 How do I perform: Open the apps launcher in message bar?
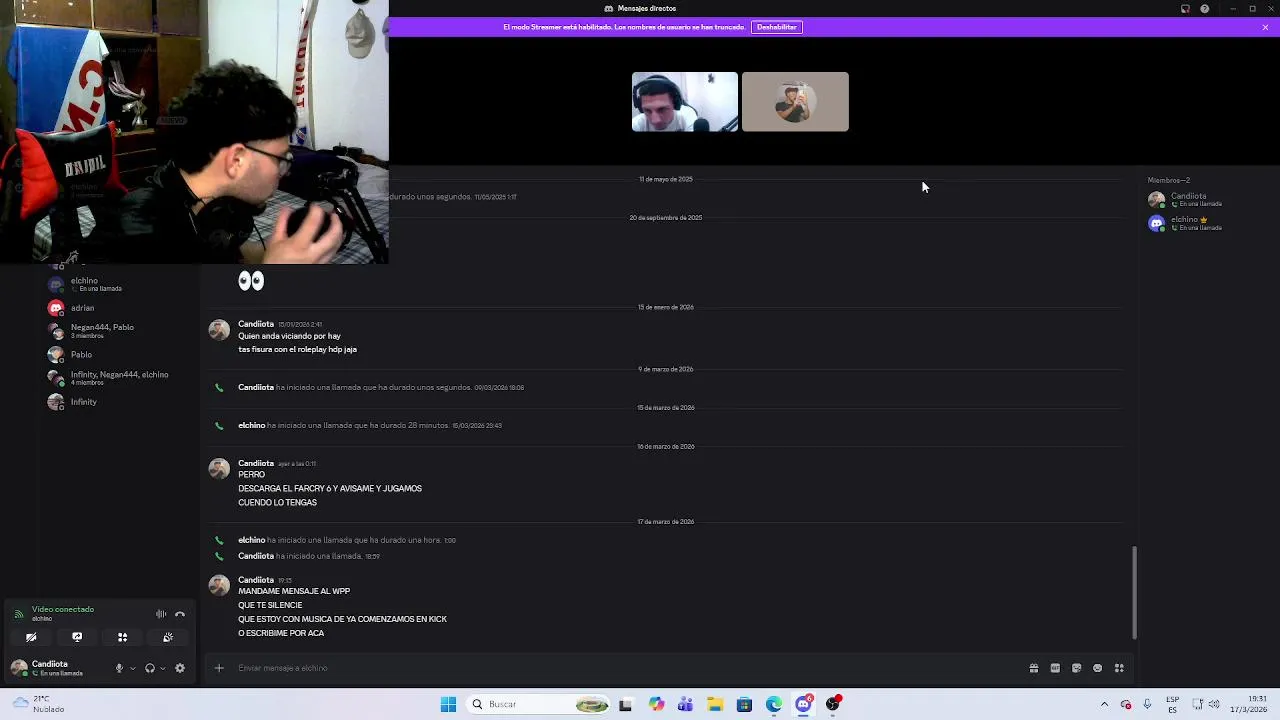click(1119, 668)
